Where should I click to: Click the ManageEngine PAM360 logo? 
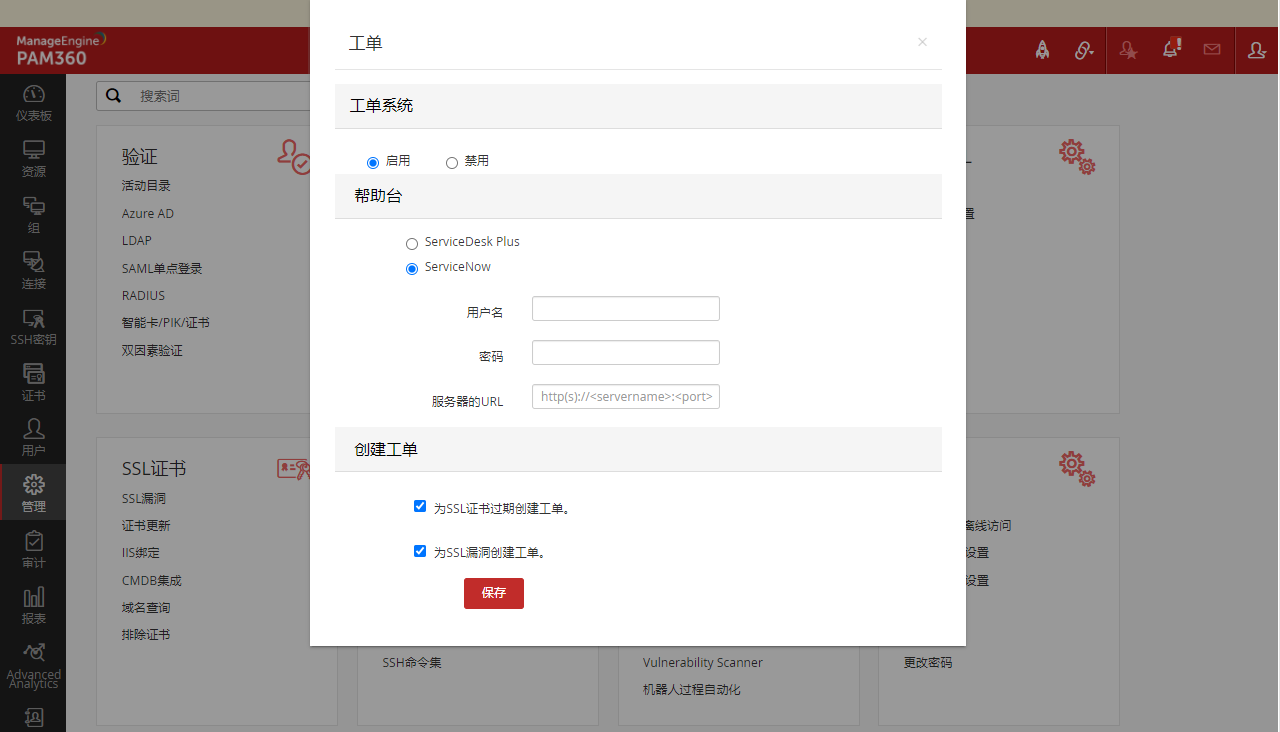[61, 49]
